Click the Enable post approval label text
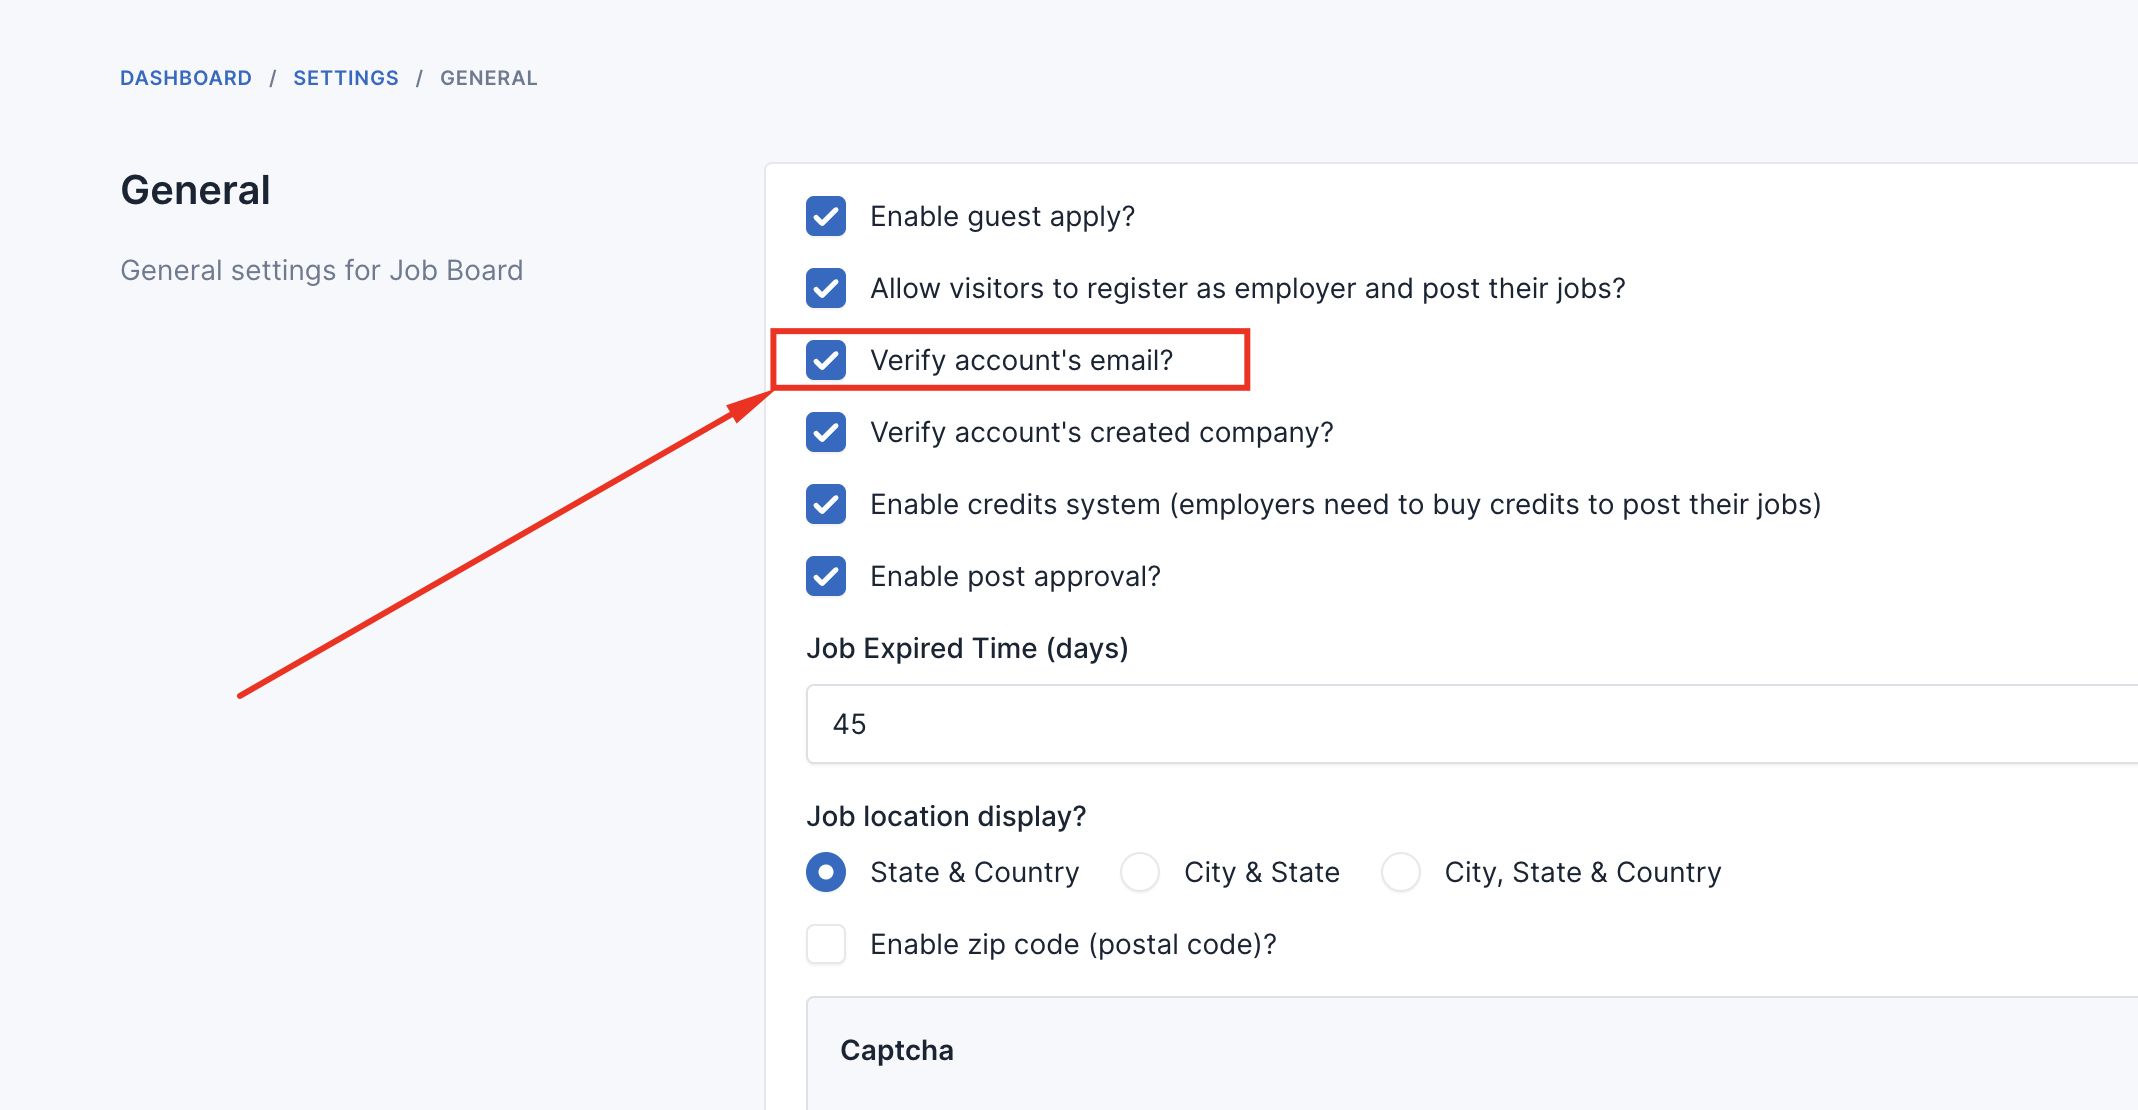 (x=1015, y=577)
